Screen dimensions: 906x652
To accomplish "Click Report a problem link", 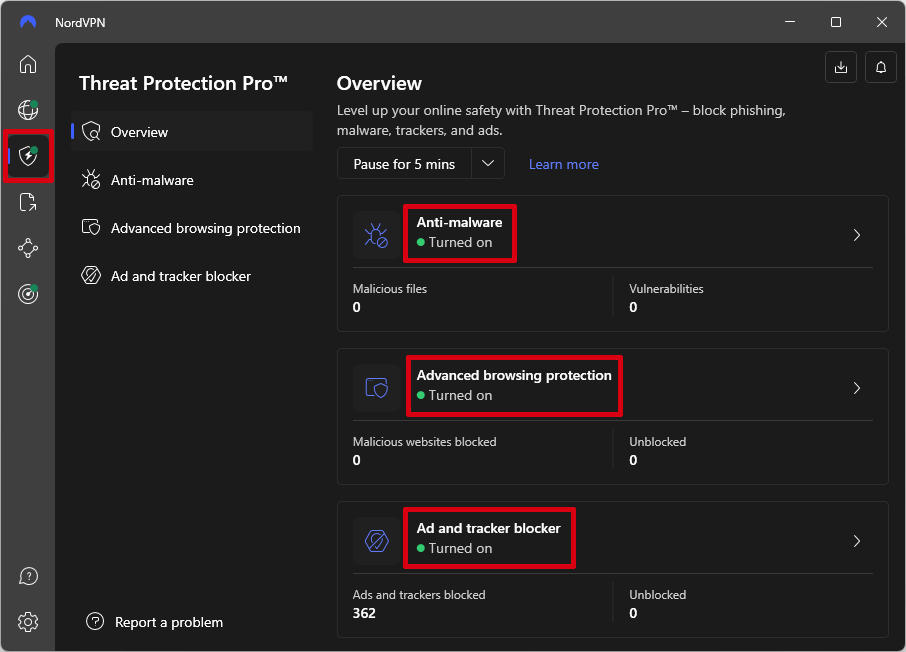I will (169, 623).
